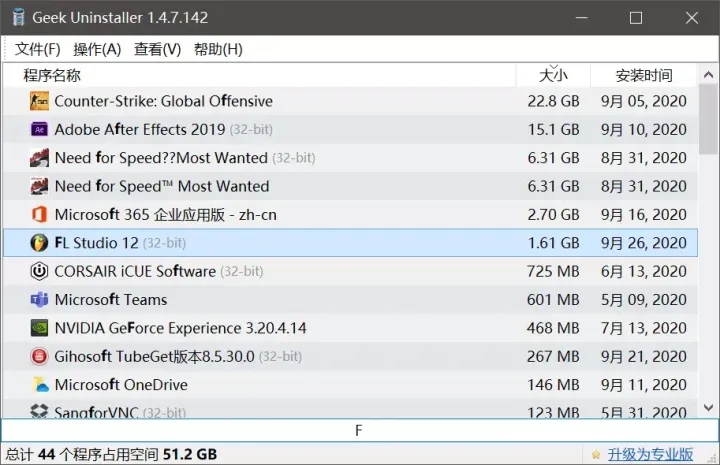Click the 9月 26, 2020 install date
The image size is (720, 465).
[644, 243]
